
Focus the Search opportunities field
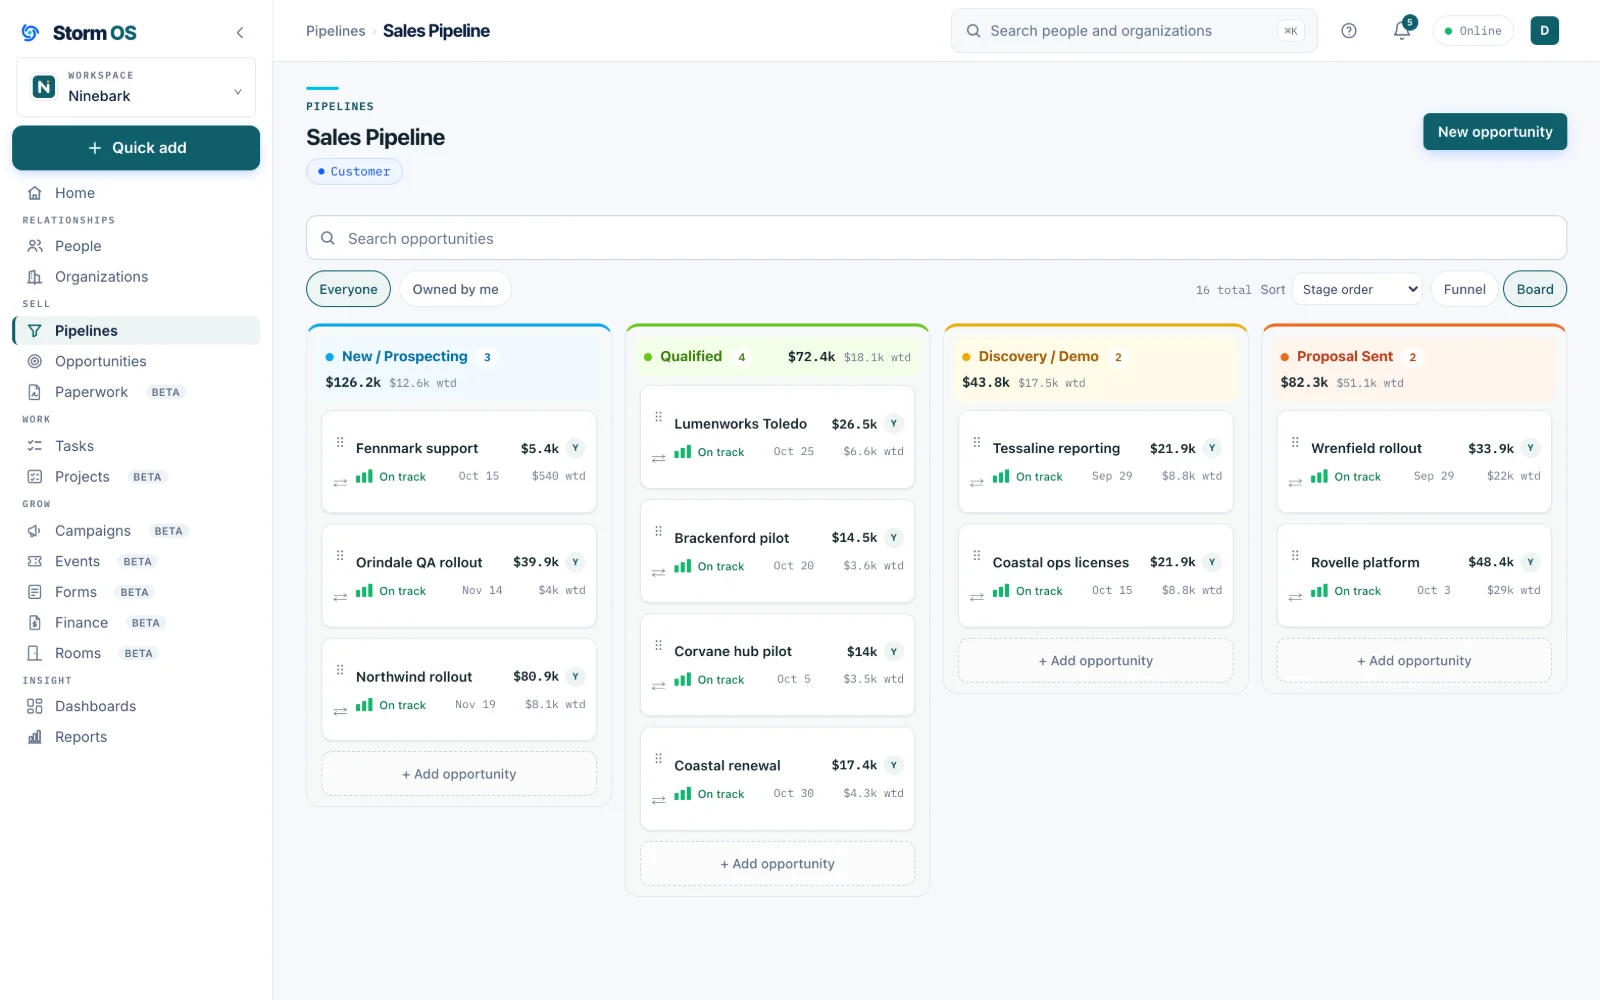pos(936,238)
